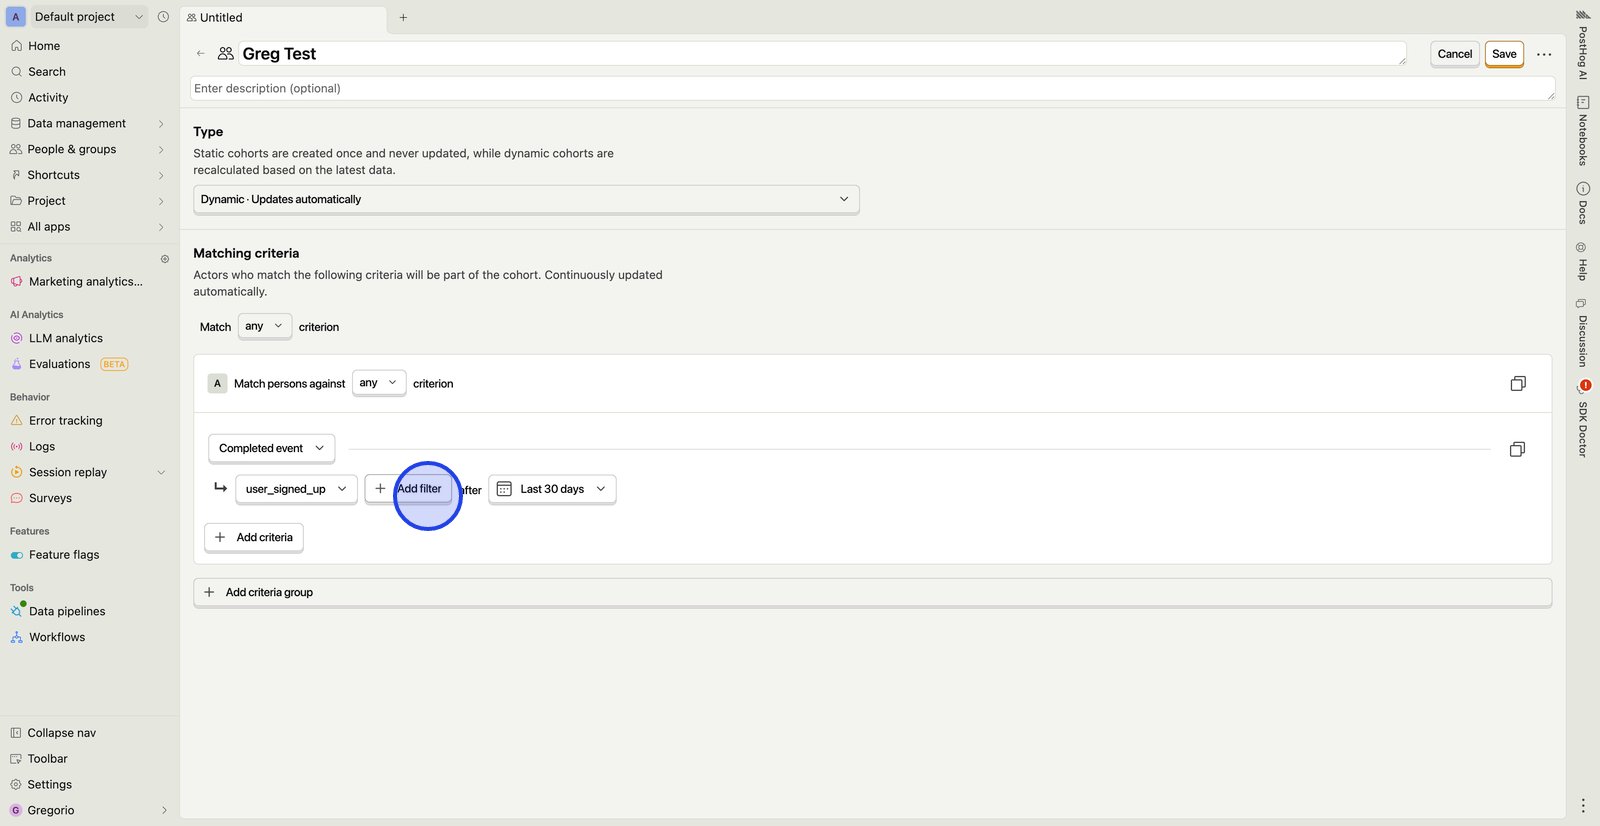This screenshot has height=826, width=1600.
Task: Open the cohort Type dropdown
Action: (x=525, y=199)
